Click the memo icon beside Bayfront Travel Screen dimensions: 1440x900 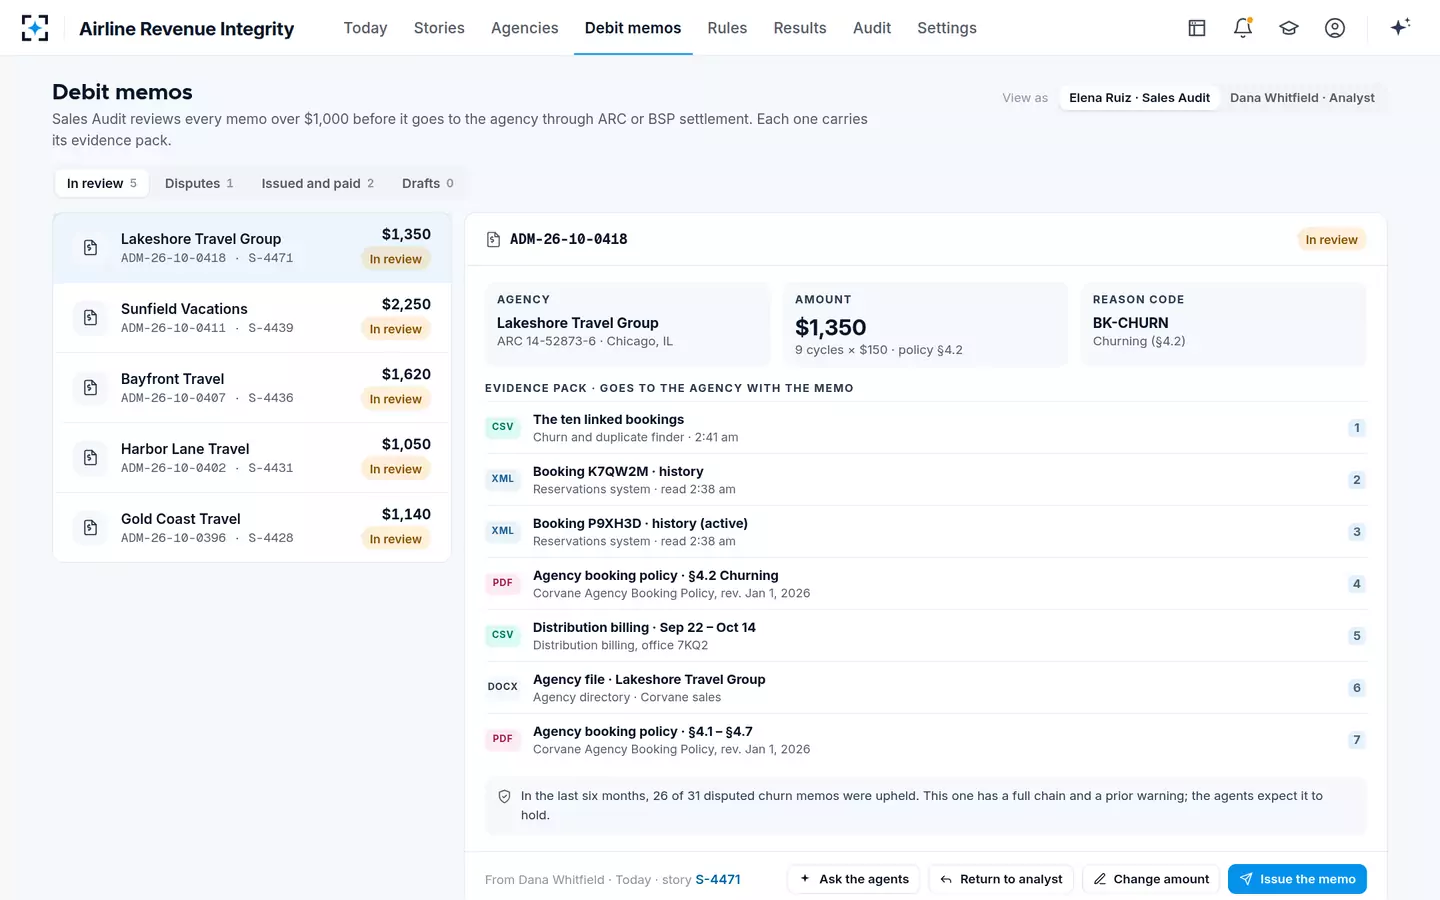click(x=90, y=387)
